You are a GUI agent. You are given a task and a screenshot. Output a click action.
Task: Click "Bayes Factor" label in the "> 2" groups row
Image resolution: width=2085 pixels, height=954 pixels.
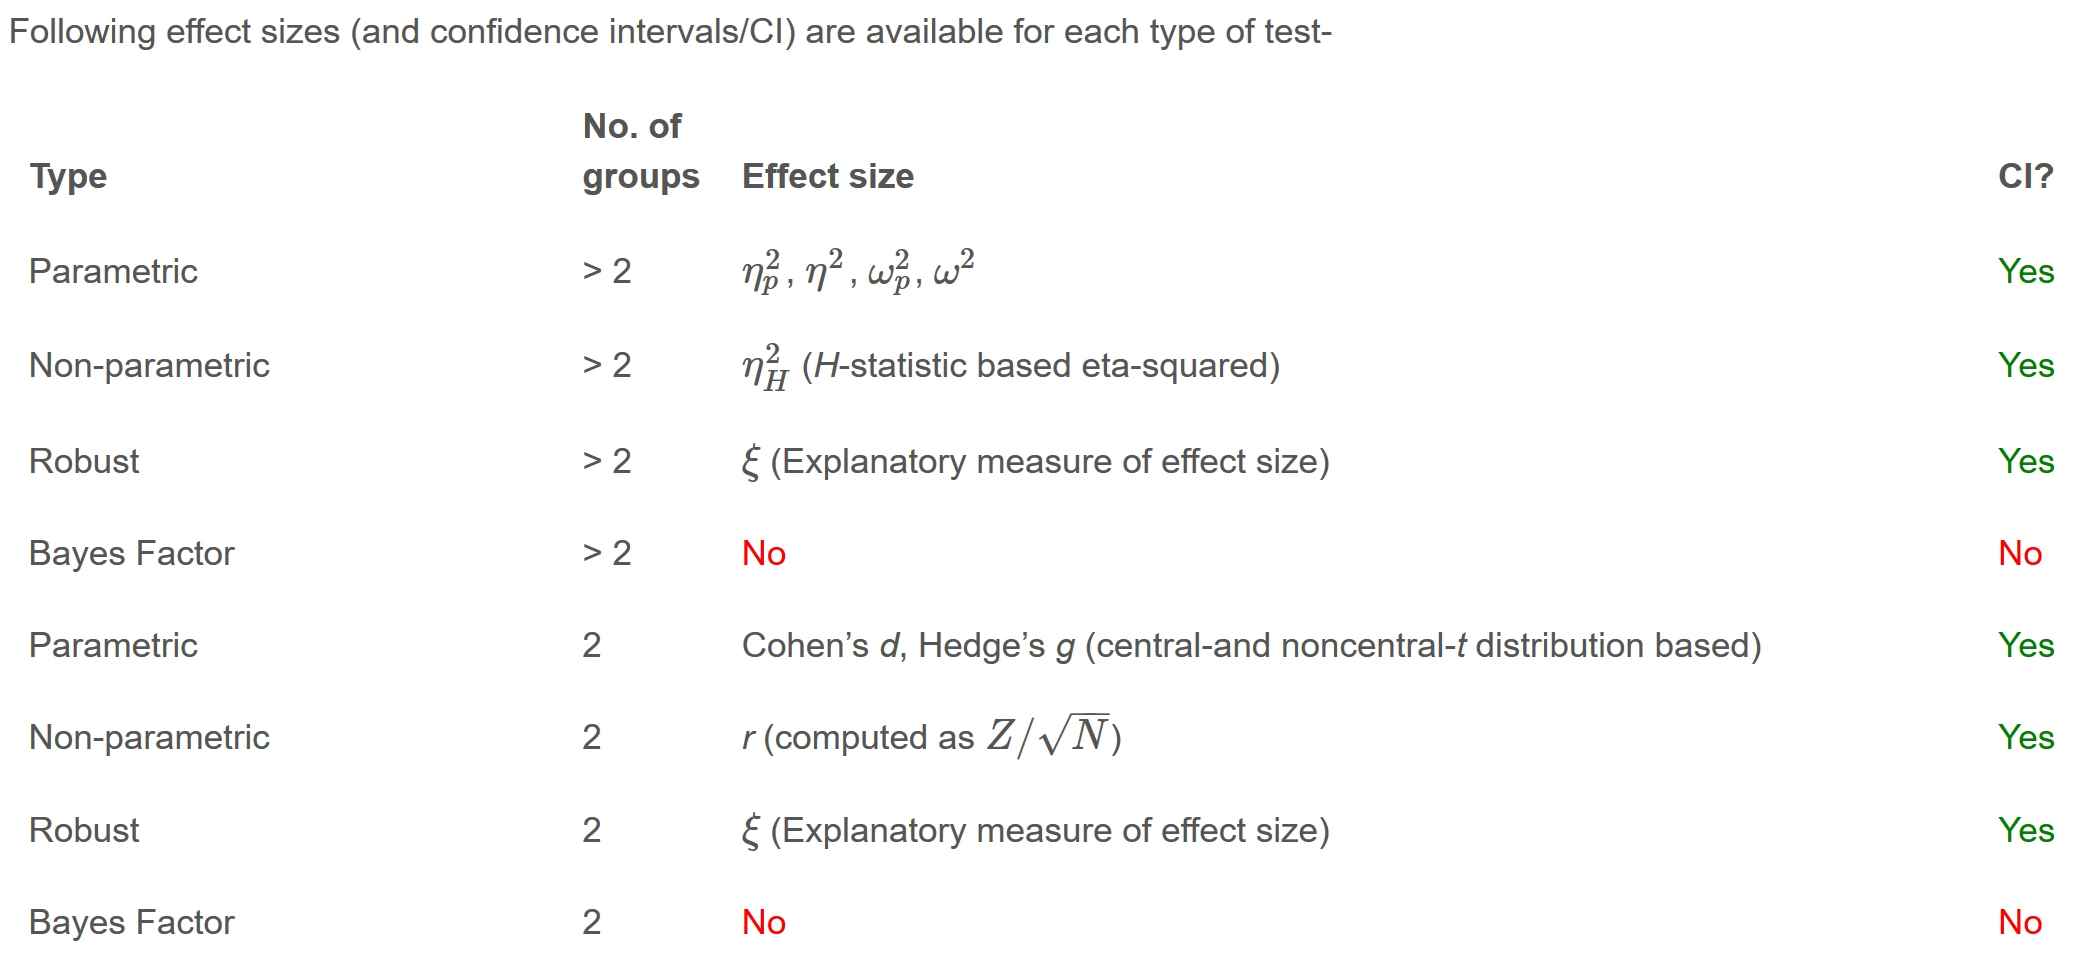point(131,554)
